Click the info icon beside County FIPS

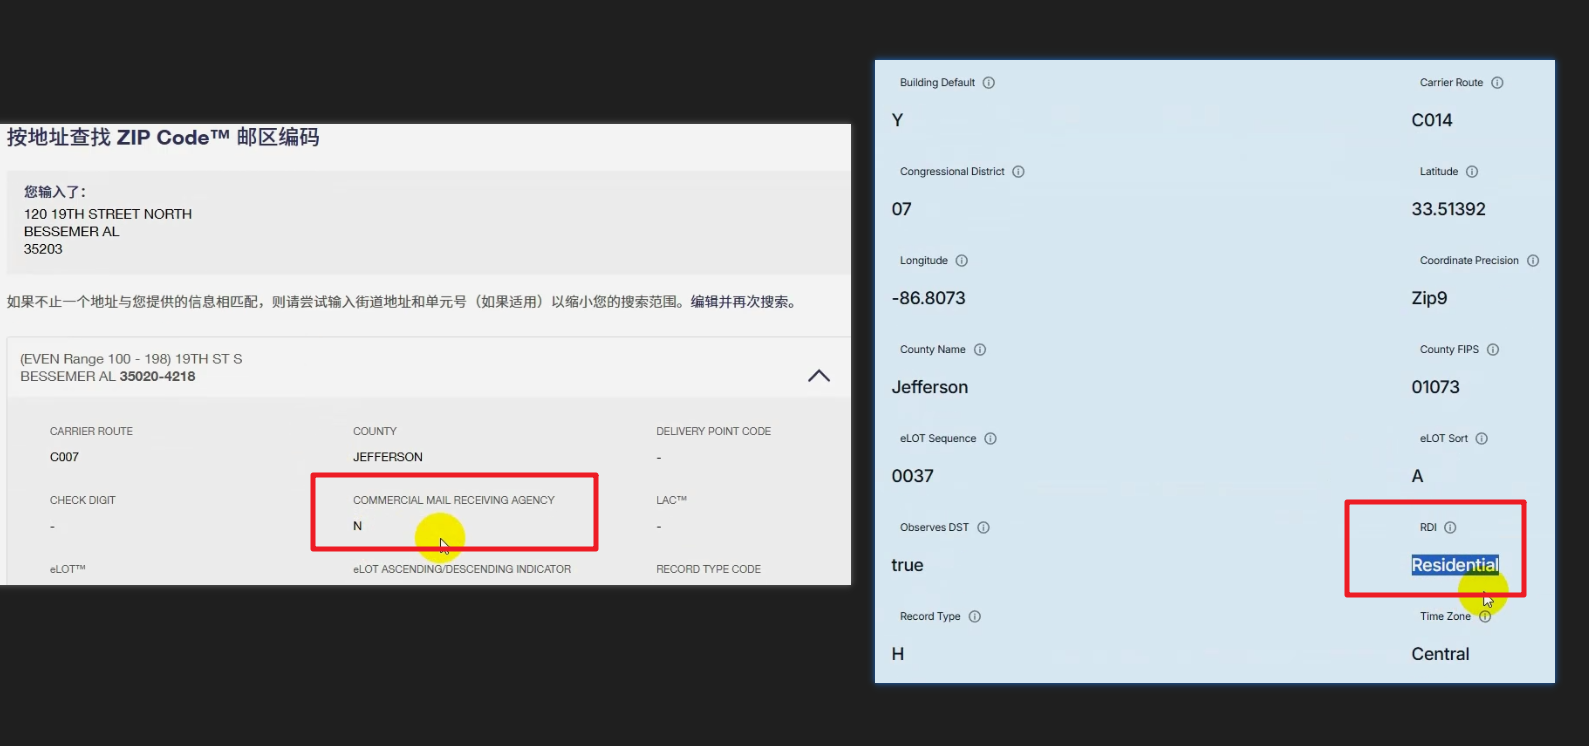1493,350
